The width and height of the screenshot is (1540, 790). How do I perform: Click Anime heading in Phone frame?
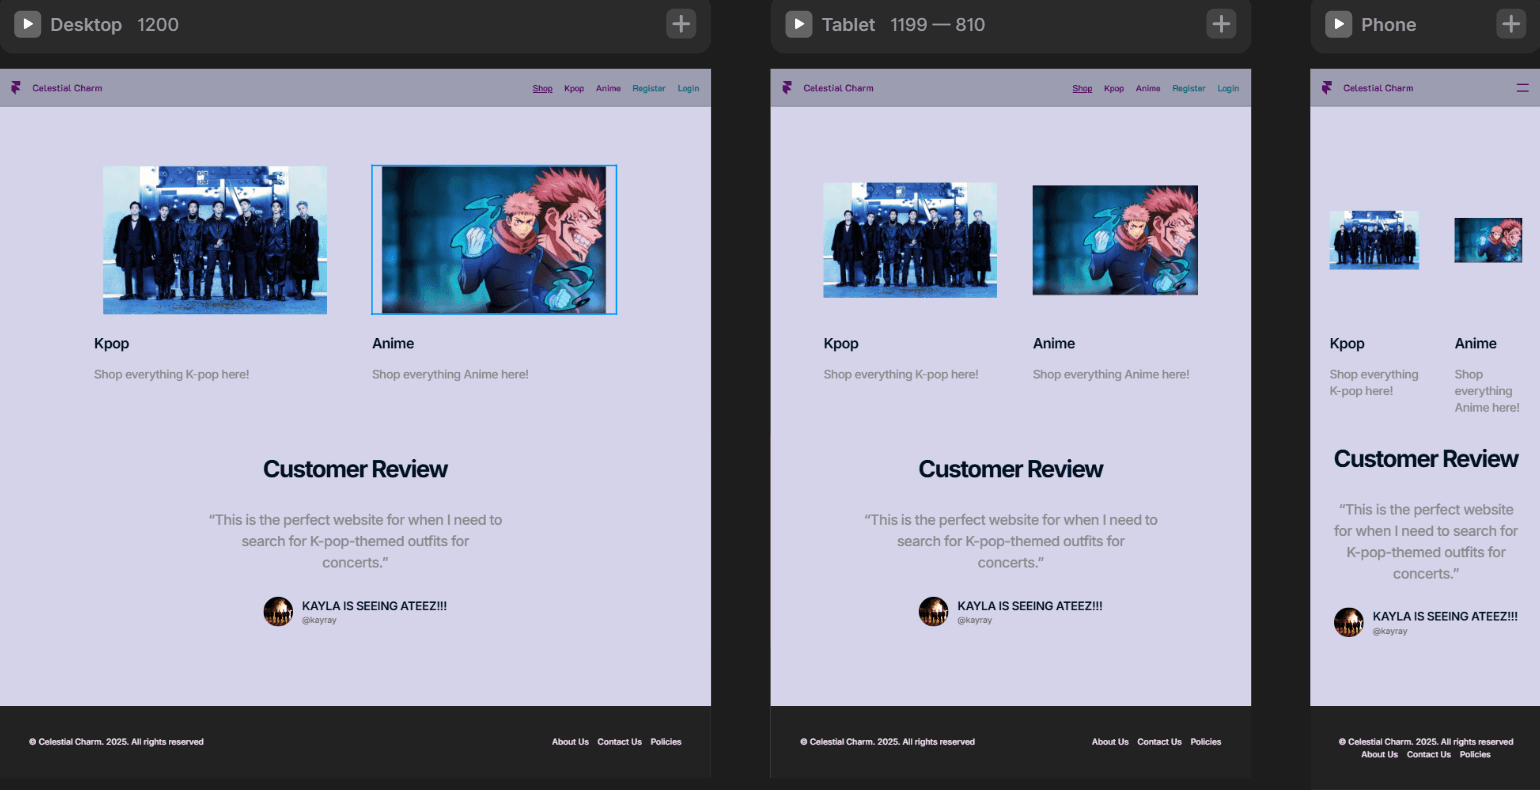click(1476, 343)
